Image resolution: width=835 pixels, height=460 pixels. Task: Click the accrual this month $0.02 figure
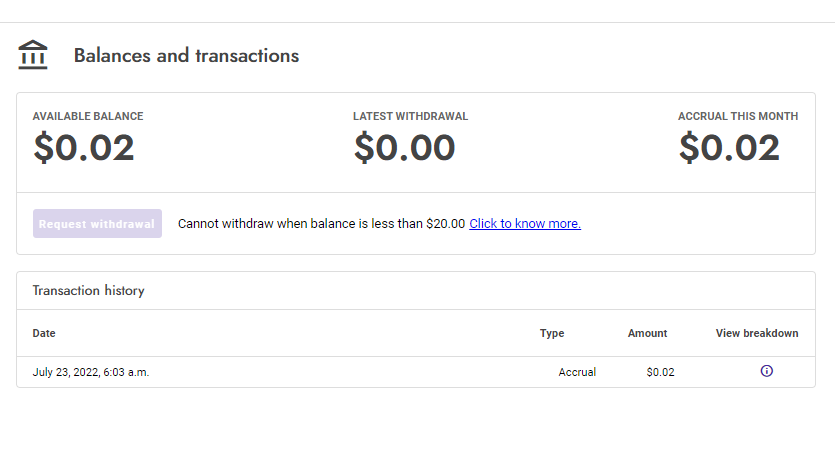tap(729, 148)
